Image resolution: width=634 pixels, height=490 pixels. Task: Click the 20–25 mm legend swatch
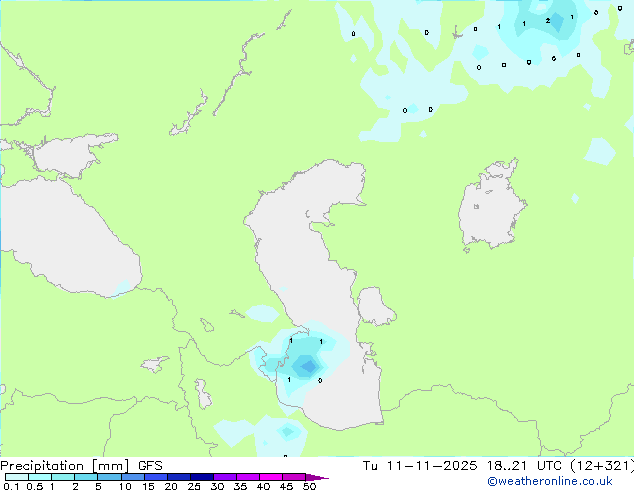click(179, 477)
